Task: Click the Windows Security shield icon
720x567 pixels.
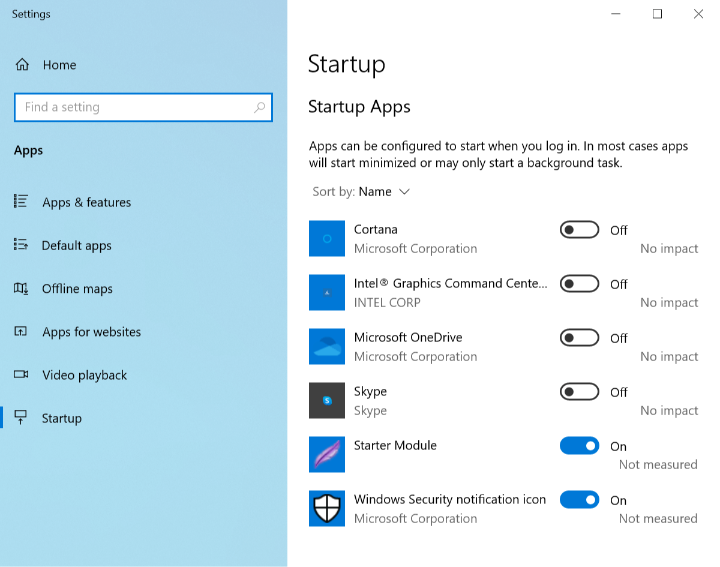Action: pyautogui.click(x=326, y=508)
